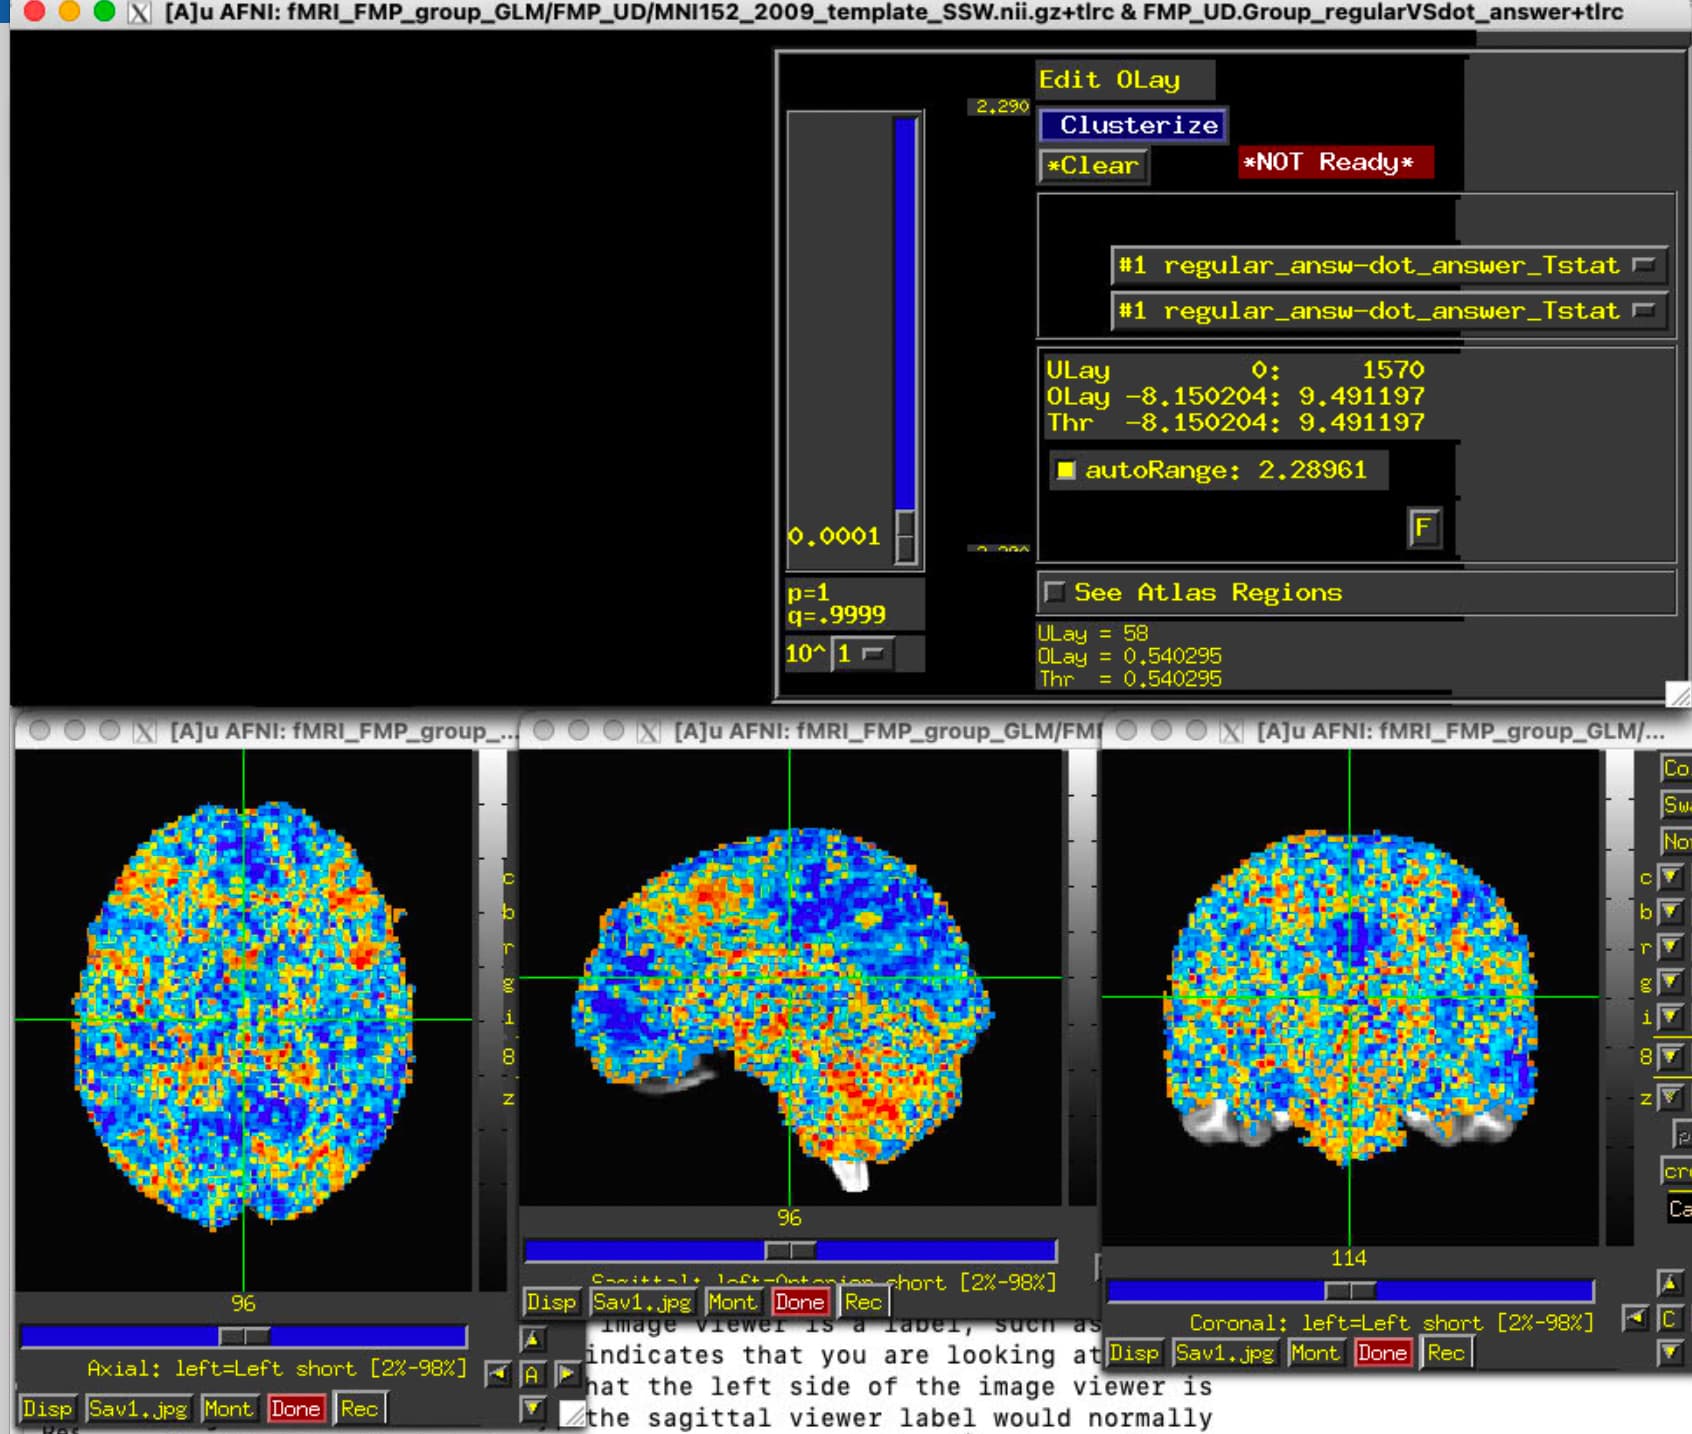Open Mont montage options in coronal viewer
This screenshot has height=1434, width=1692.
coord(1313,1353)
